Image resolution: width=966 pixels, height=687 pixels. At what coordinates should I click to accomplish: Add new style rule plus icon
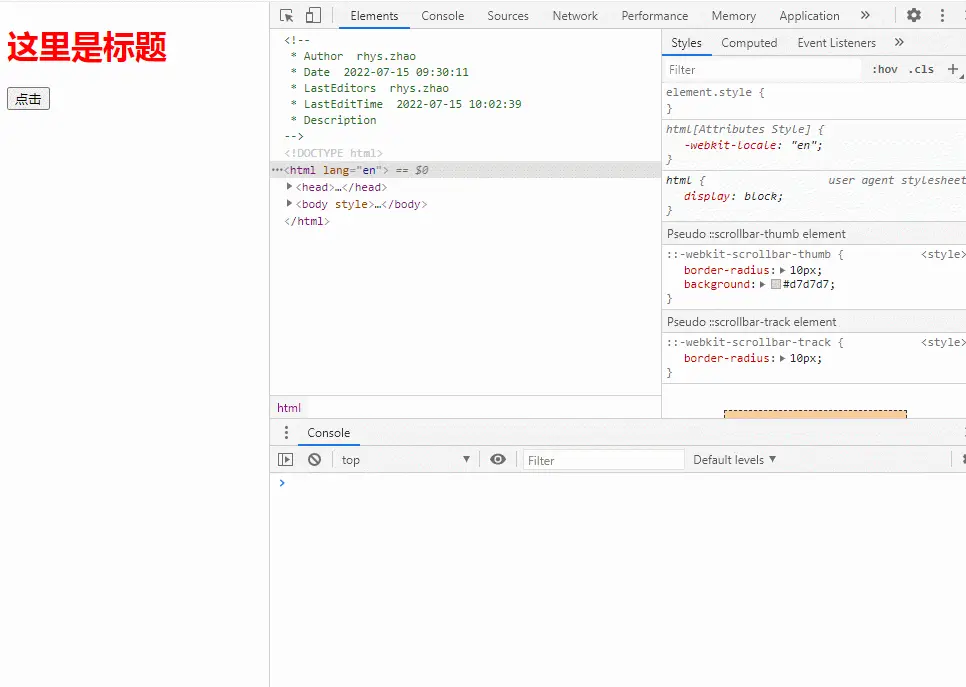[952, 70]
